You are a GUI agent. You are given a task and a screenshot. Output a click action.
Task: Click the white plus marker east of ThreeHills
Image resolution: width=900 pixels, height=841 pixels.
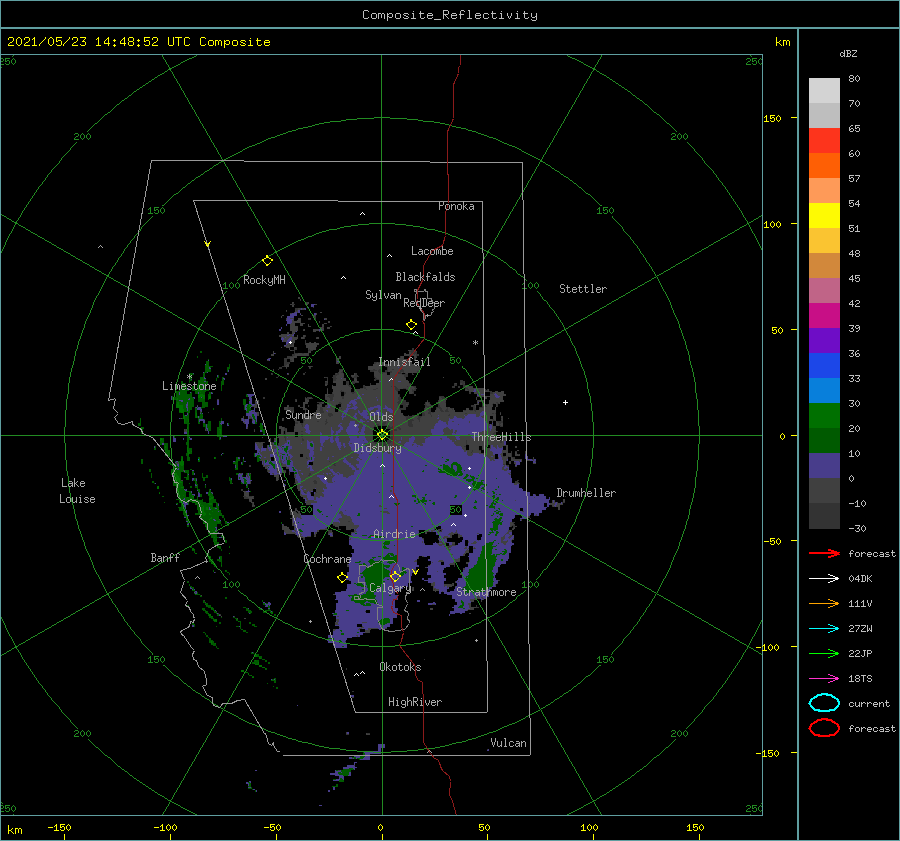click(x=565, y=402)
